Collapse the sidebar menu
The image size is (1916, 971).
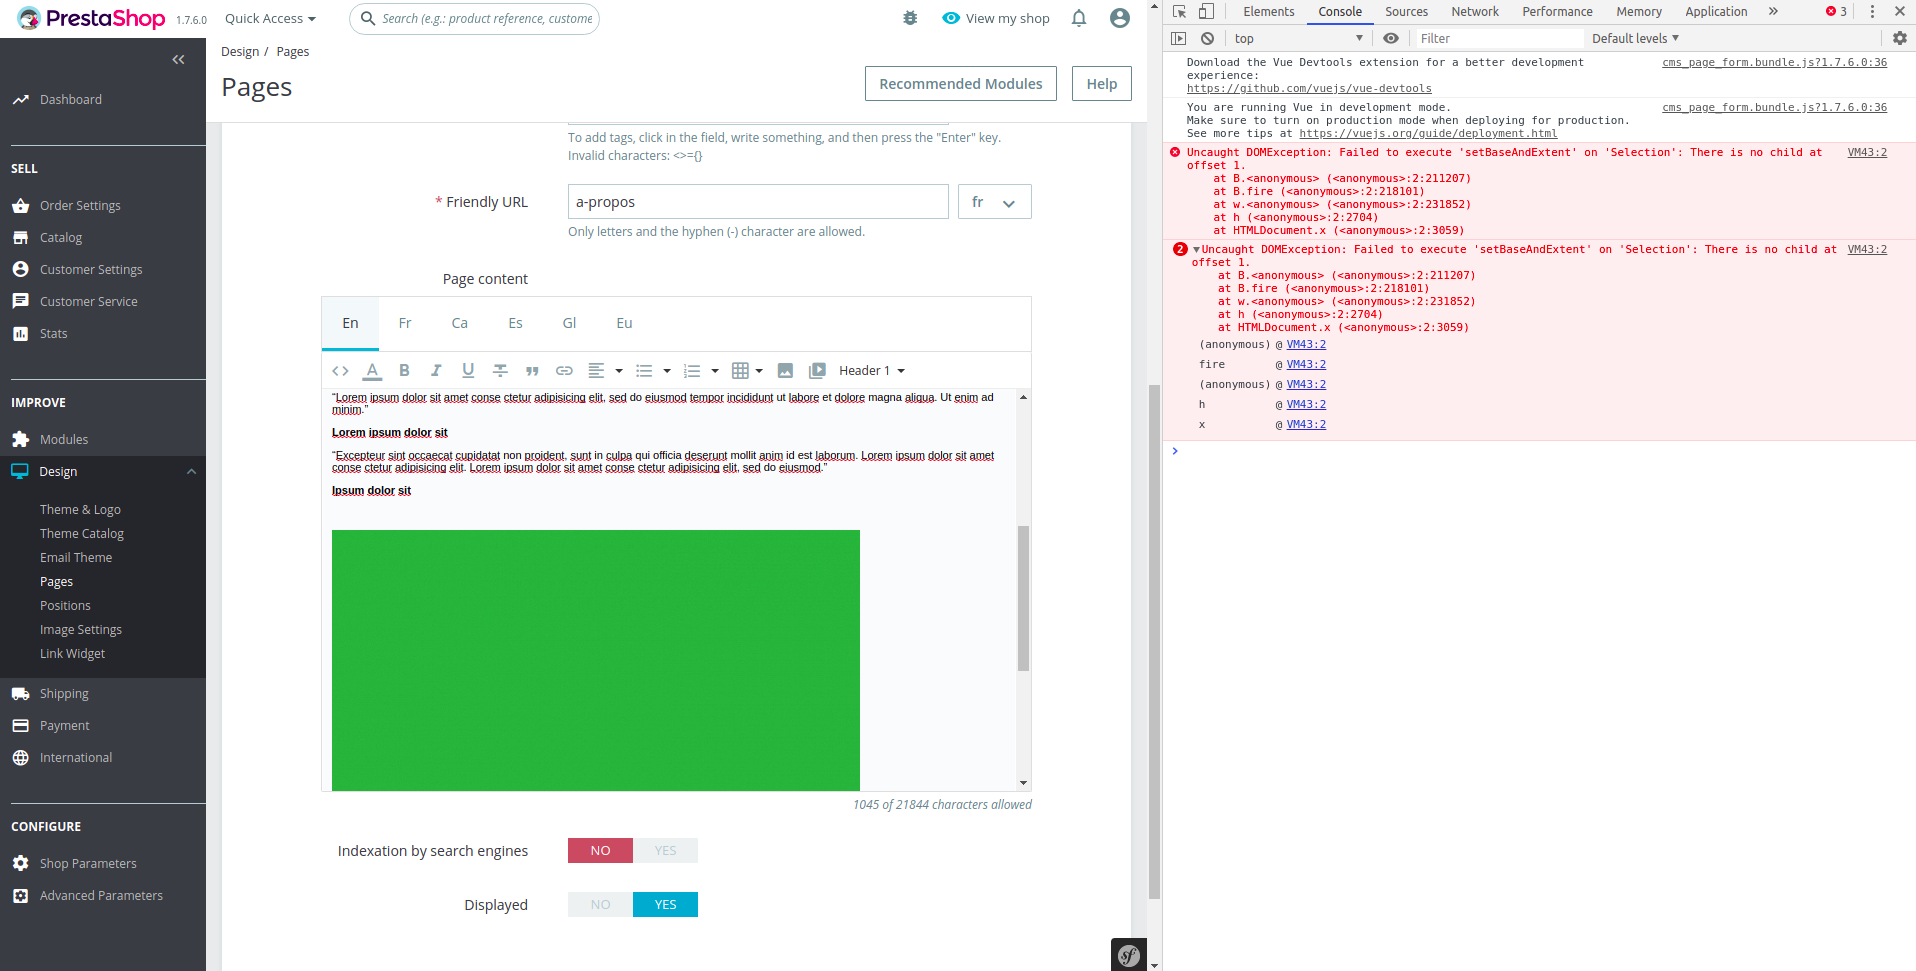pyautogui.click(x=178, y=60)
